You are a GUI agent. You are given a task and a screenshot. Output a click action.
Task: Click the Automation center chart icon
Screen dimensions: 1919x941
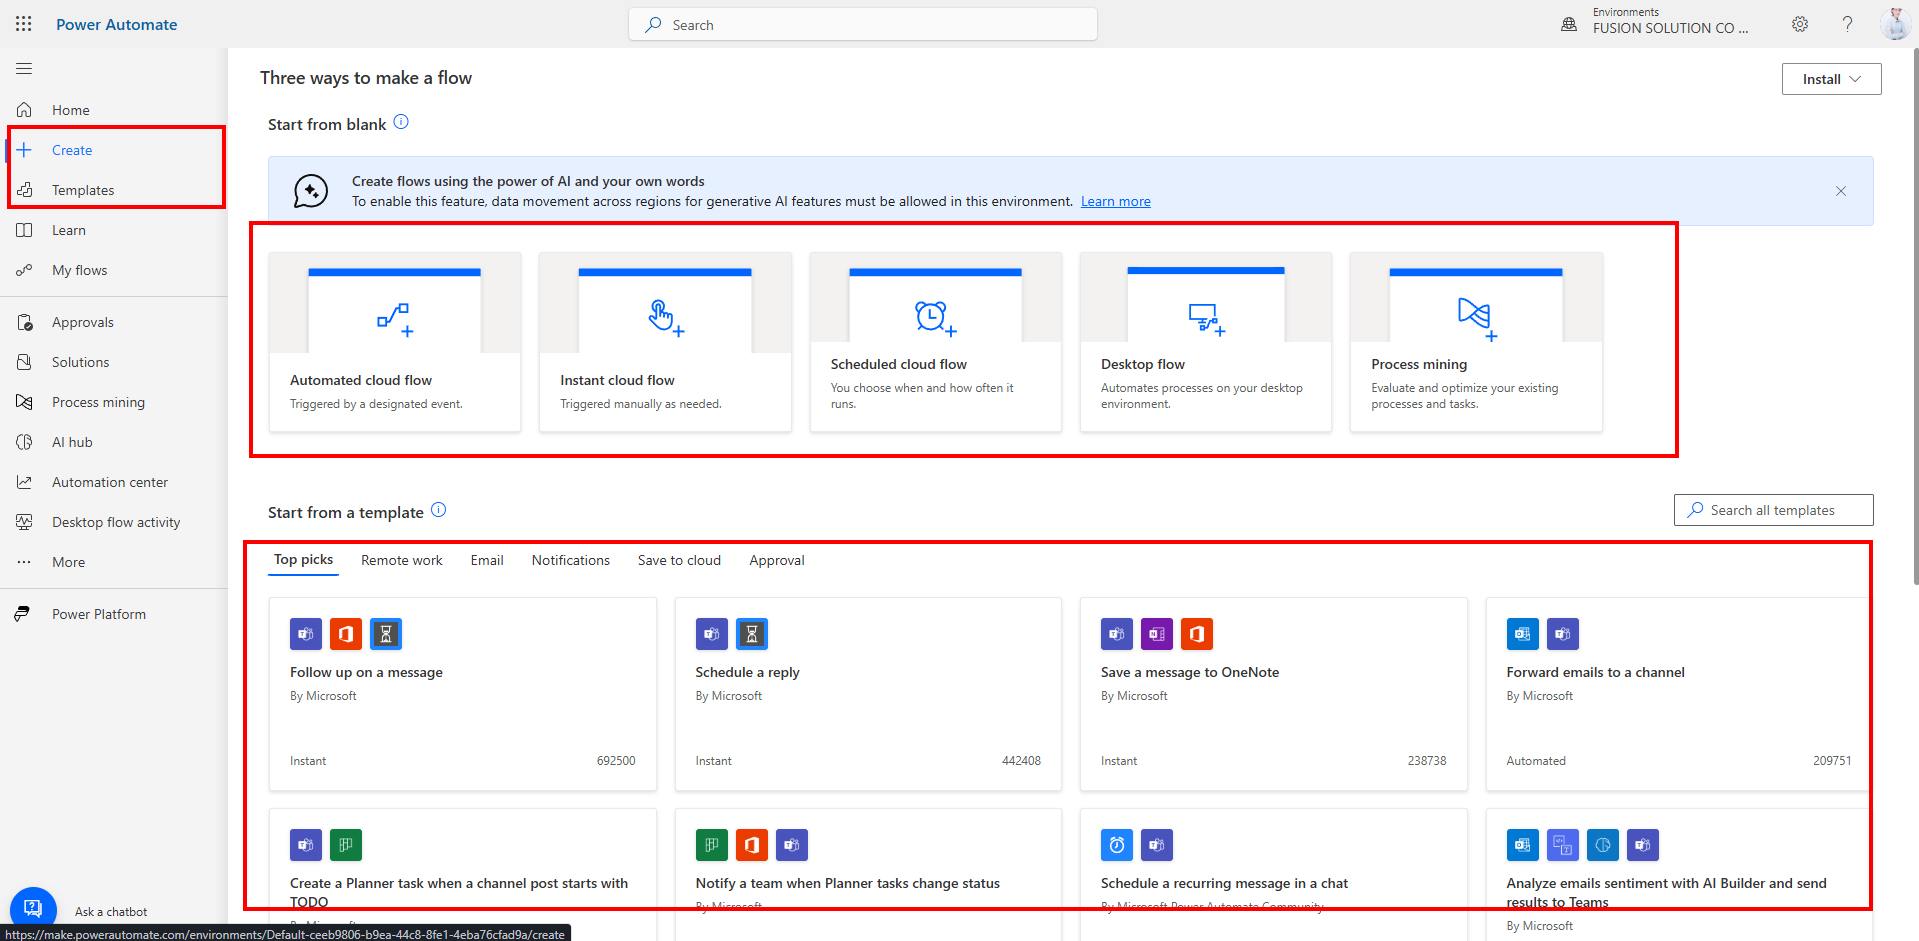pyautogui.click(x=25, y=482)
